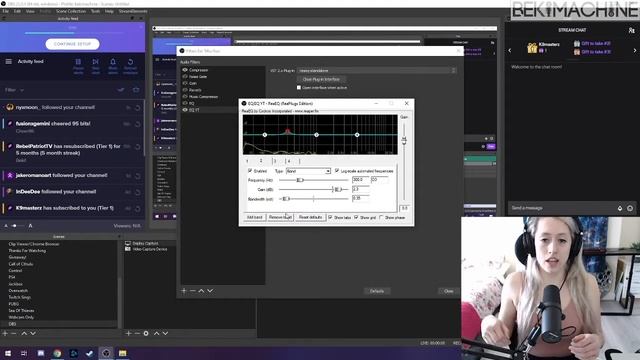The width and height of the screenshot is (640, 360).
Task: Replay the nyxmoon_ follow alert
Action: (x=138, y=108)
